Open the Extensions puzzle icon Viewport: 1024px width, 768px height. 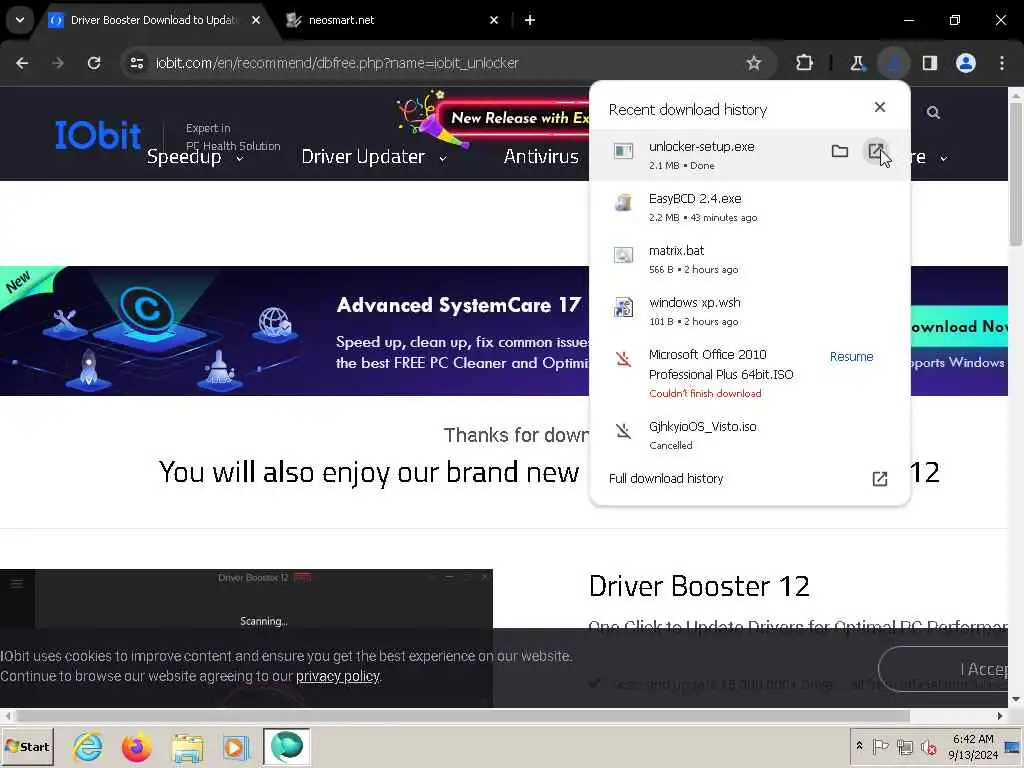click(x=804, y=63)
